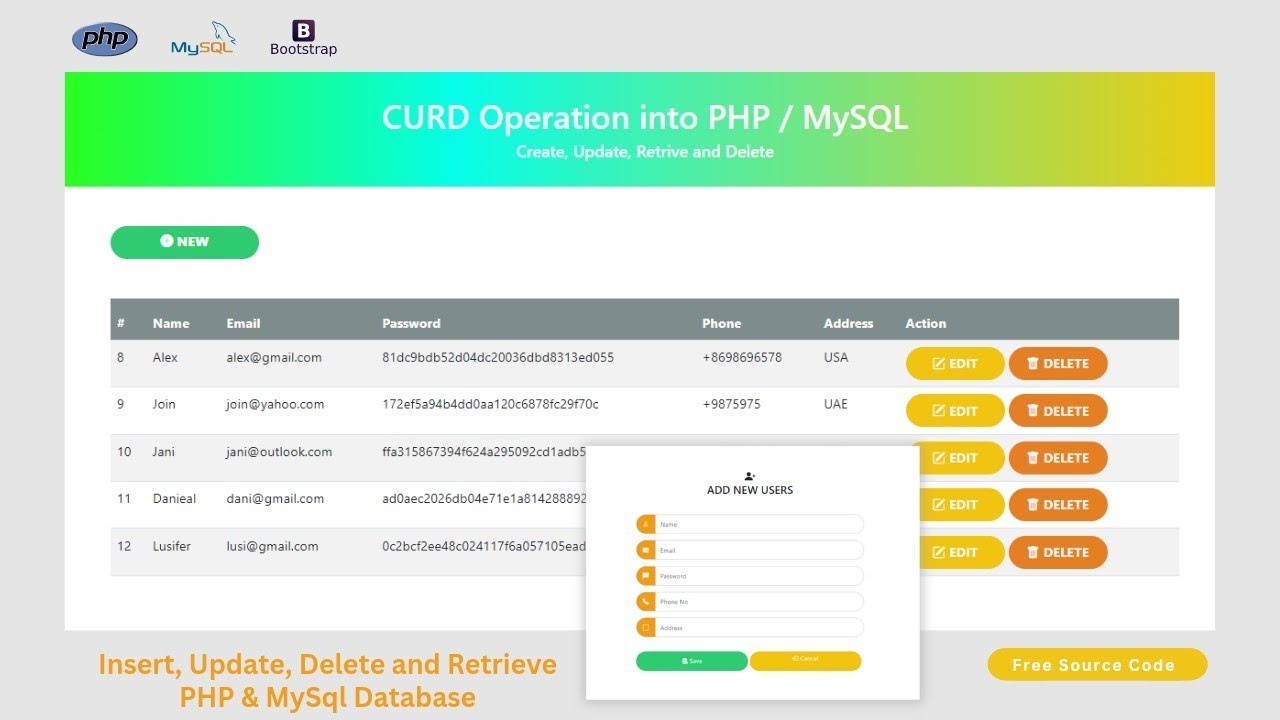Click phone number +8698696578

click(742, 357)
